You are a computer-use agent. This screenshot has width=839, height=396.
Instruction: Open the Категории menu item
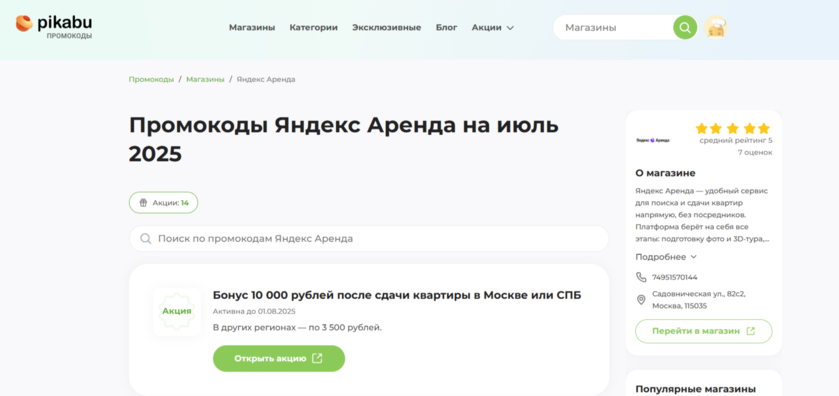click(x=314, y=27)
